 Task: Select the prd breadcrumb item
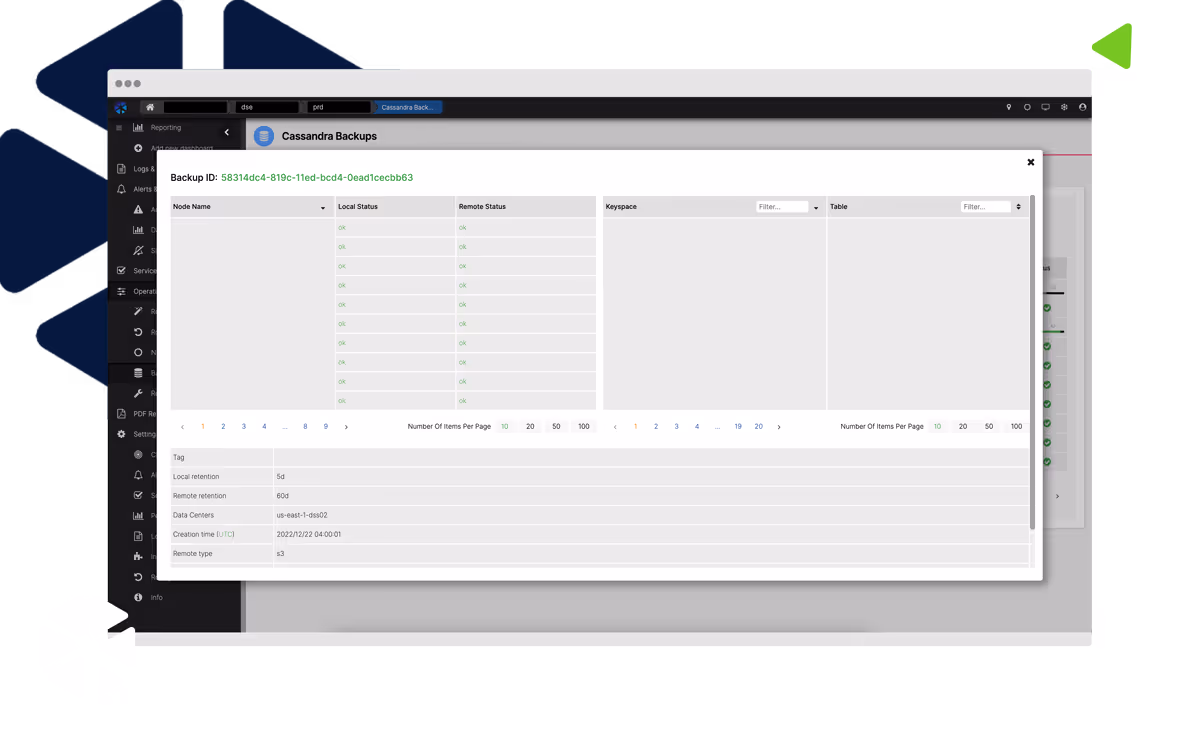[339, 107]
